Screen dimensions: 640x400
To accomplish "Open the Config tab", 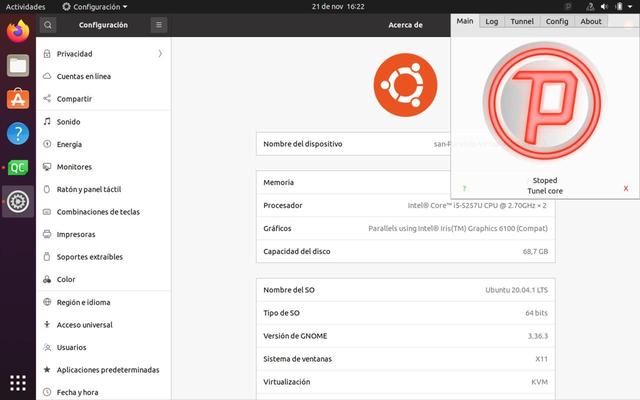I will tap(557, 22).
